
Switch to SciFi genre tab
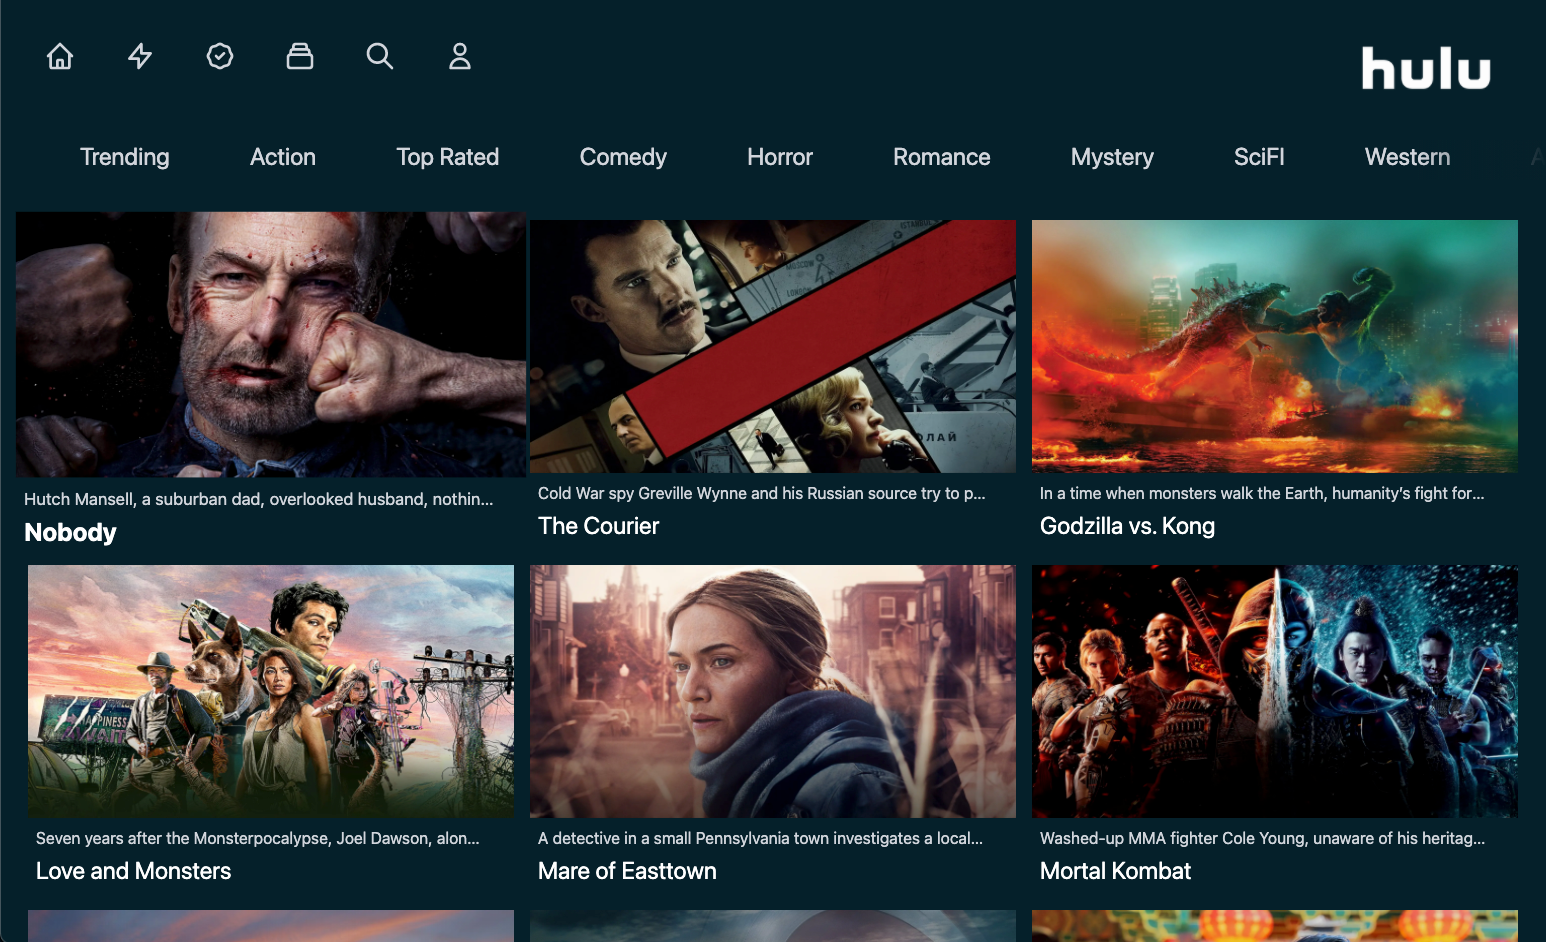[1259, 157]
